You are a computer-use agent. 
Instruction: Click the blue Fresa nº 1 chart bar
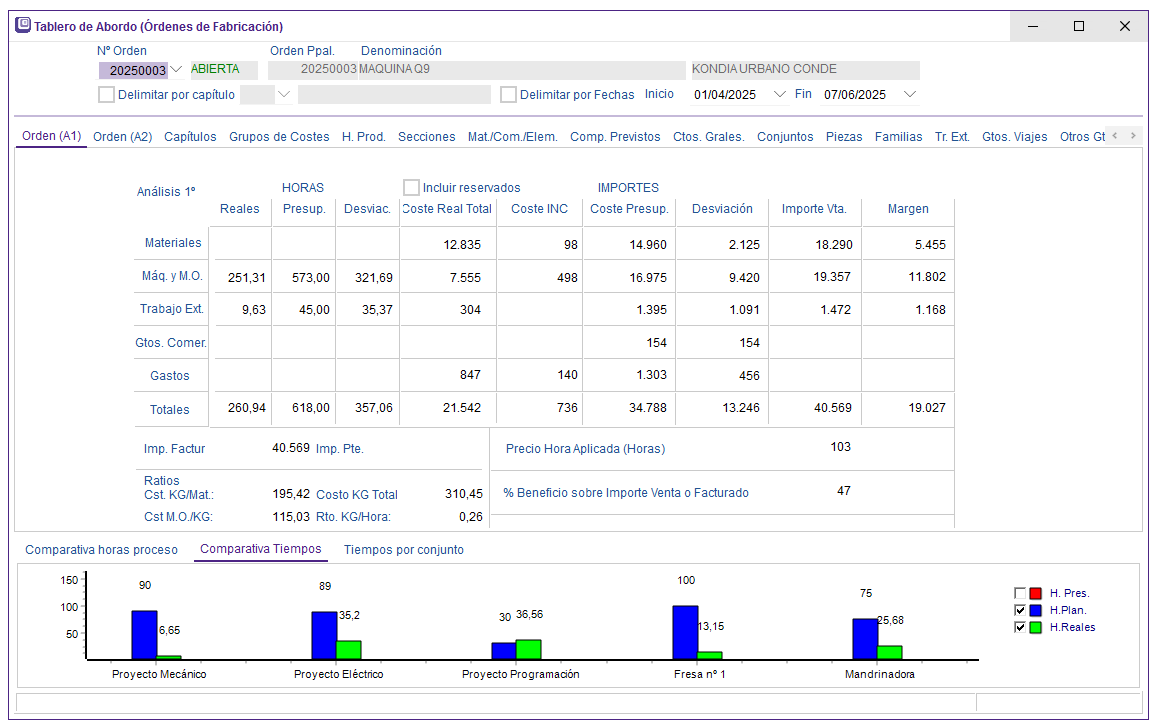pos(685,632)
